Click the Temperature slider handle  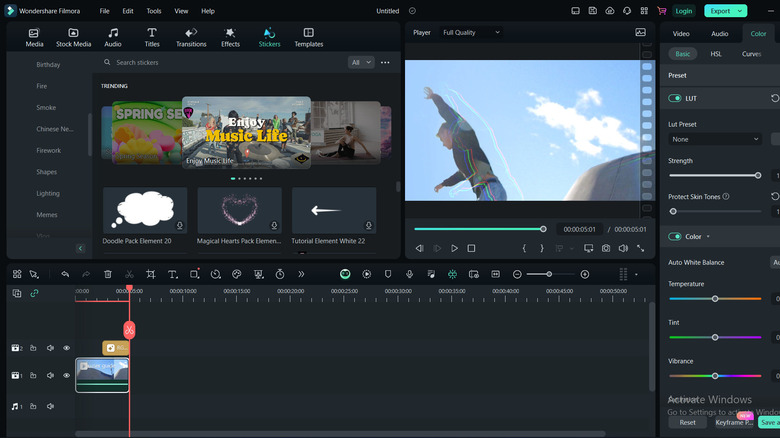[x=715, y=299]
